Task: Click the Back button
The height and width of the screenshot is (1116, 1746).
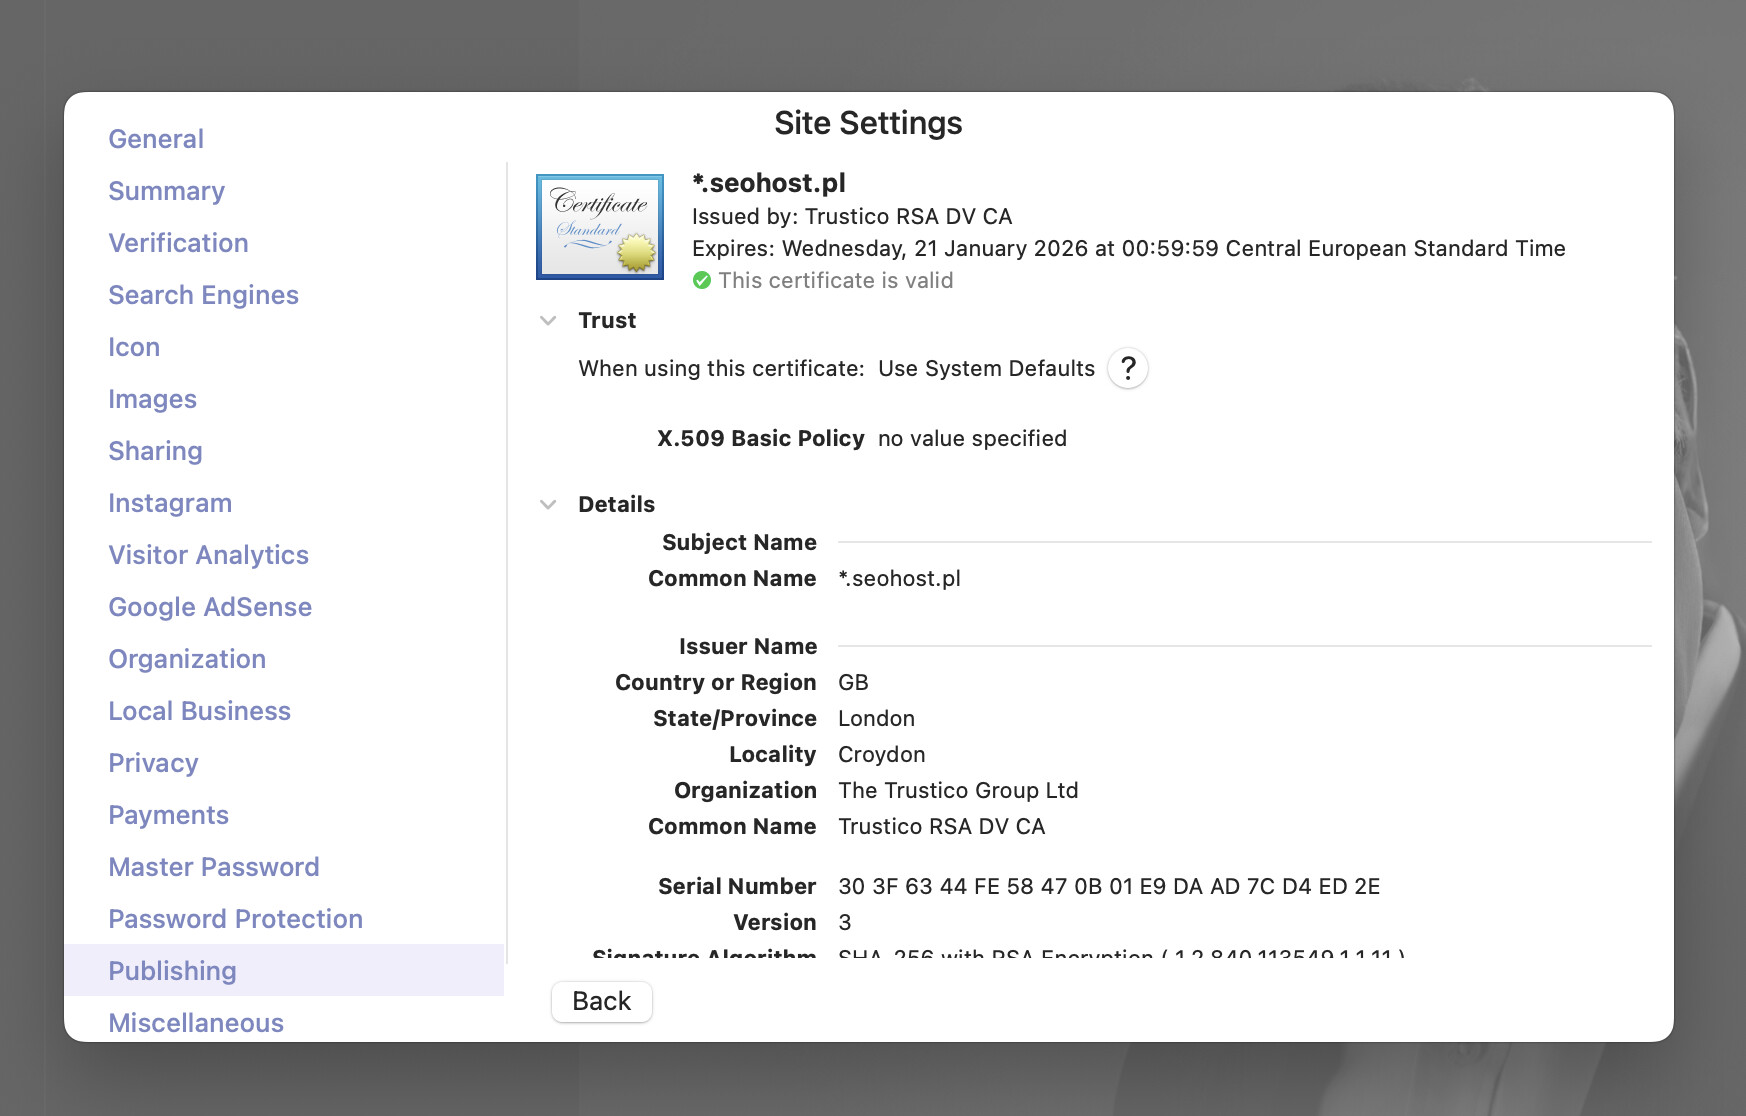Action: [x=602, y=1001]
